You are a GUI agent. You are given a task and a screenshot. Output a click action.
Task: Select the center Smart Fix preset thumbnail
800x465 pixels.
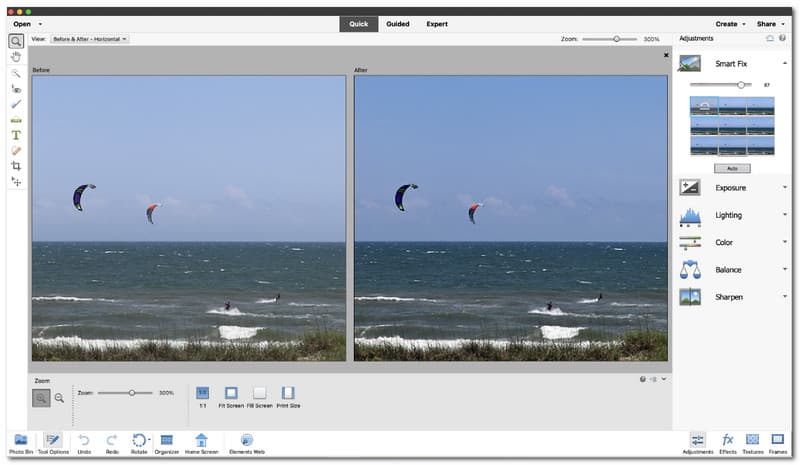coord(732,126)
